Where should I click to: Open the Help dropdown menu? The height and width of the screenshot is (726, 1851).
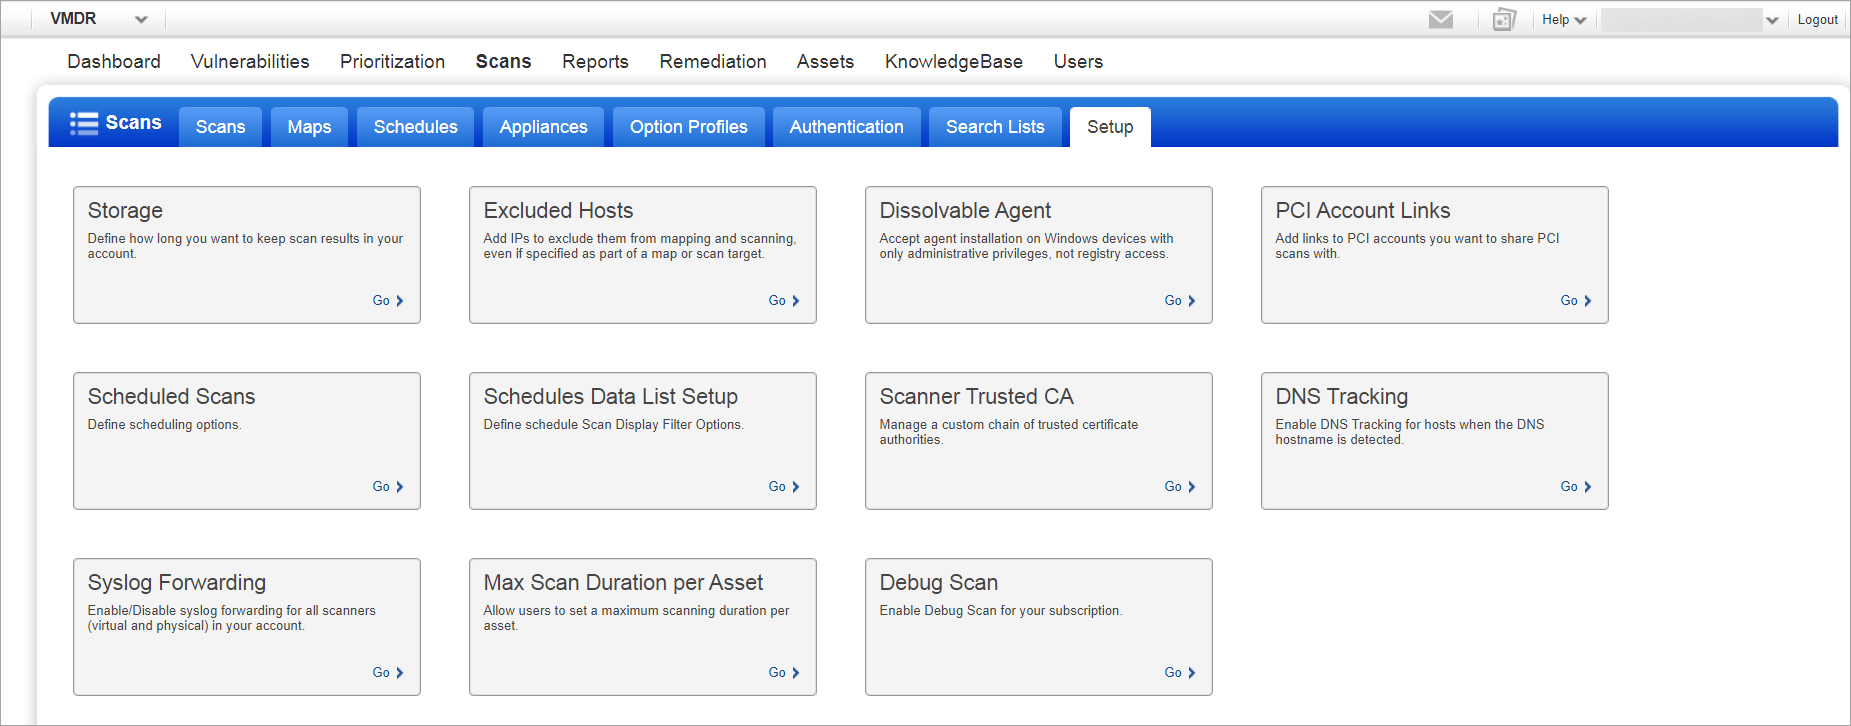click(x=1564, y=20)
